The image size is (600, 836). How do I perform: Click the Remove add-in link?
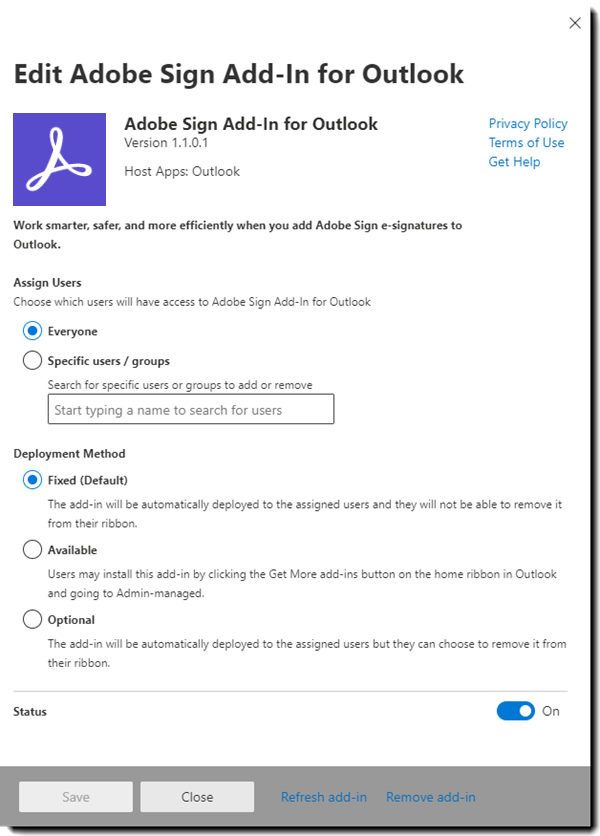tap(430, 797)
